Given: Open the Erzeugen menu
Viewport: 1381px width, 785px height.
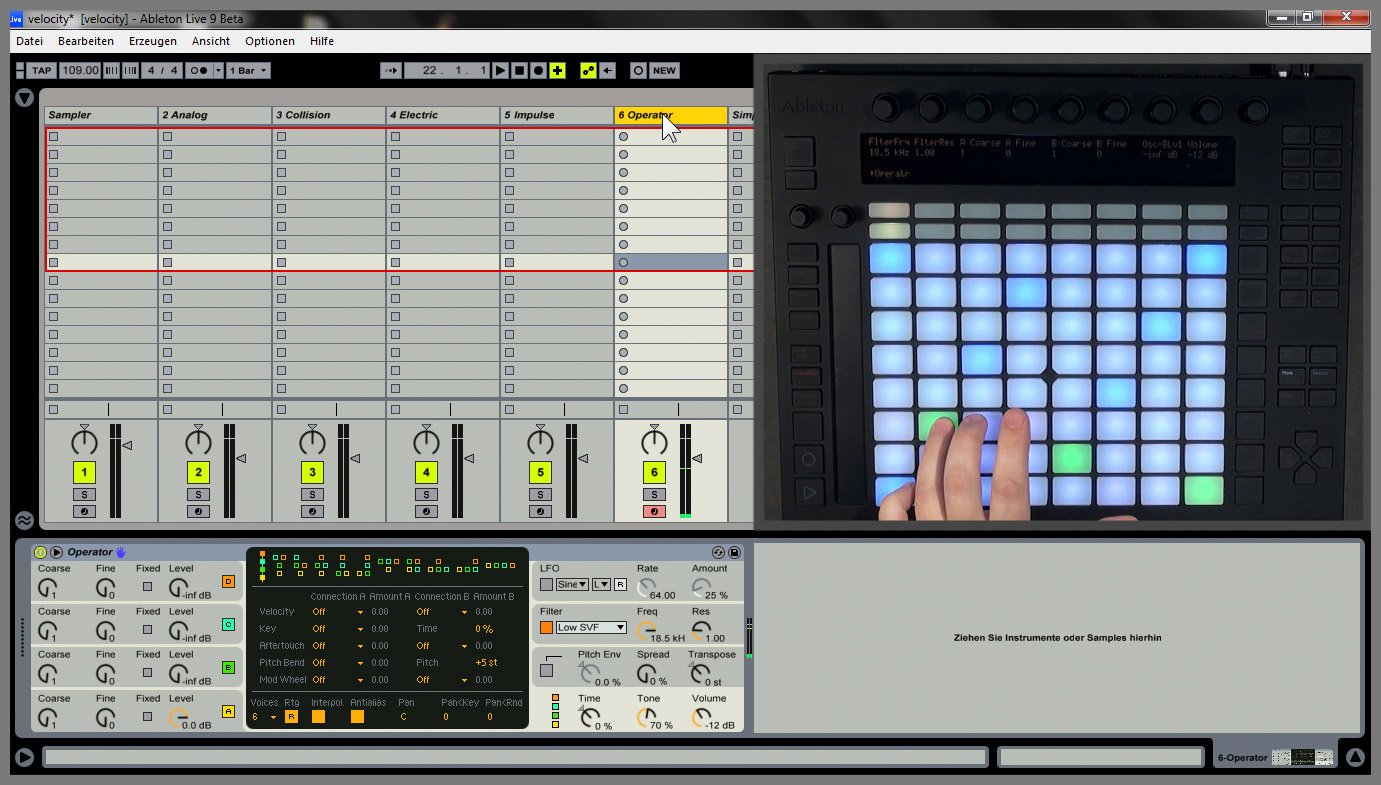Looking at the screenshot, I should pyautogui.click(x=153, y=41).
